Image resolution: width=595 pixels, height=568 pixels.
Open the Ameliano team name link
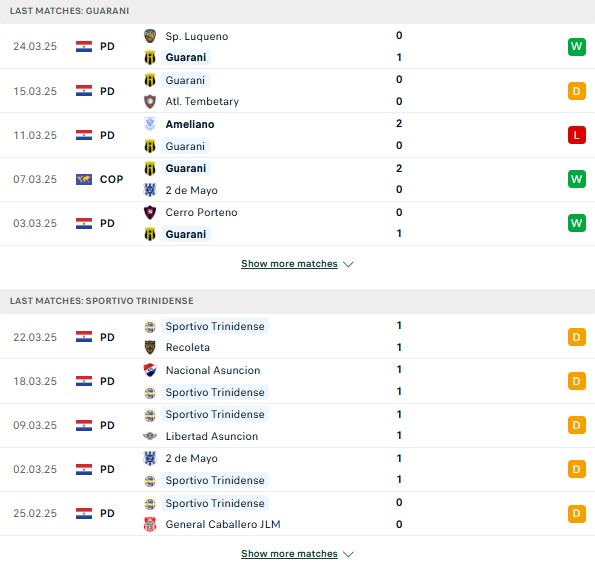point(190,124)
